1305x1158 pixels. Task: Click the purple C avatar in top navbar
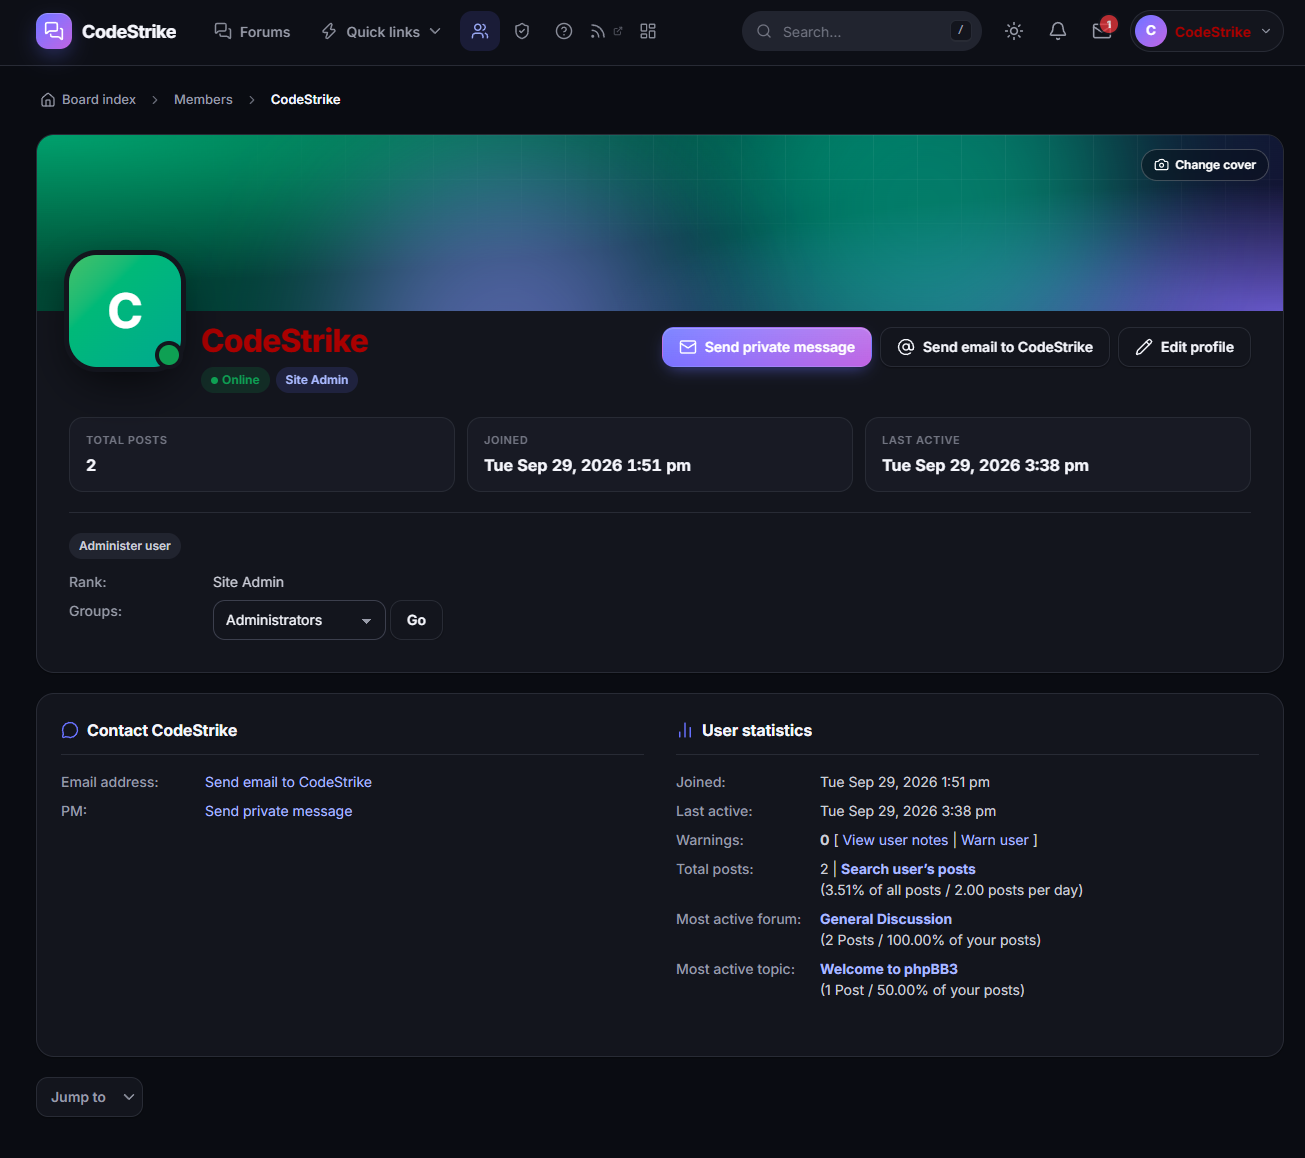click(1151, 31)
